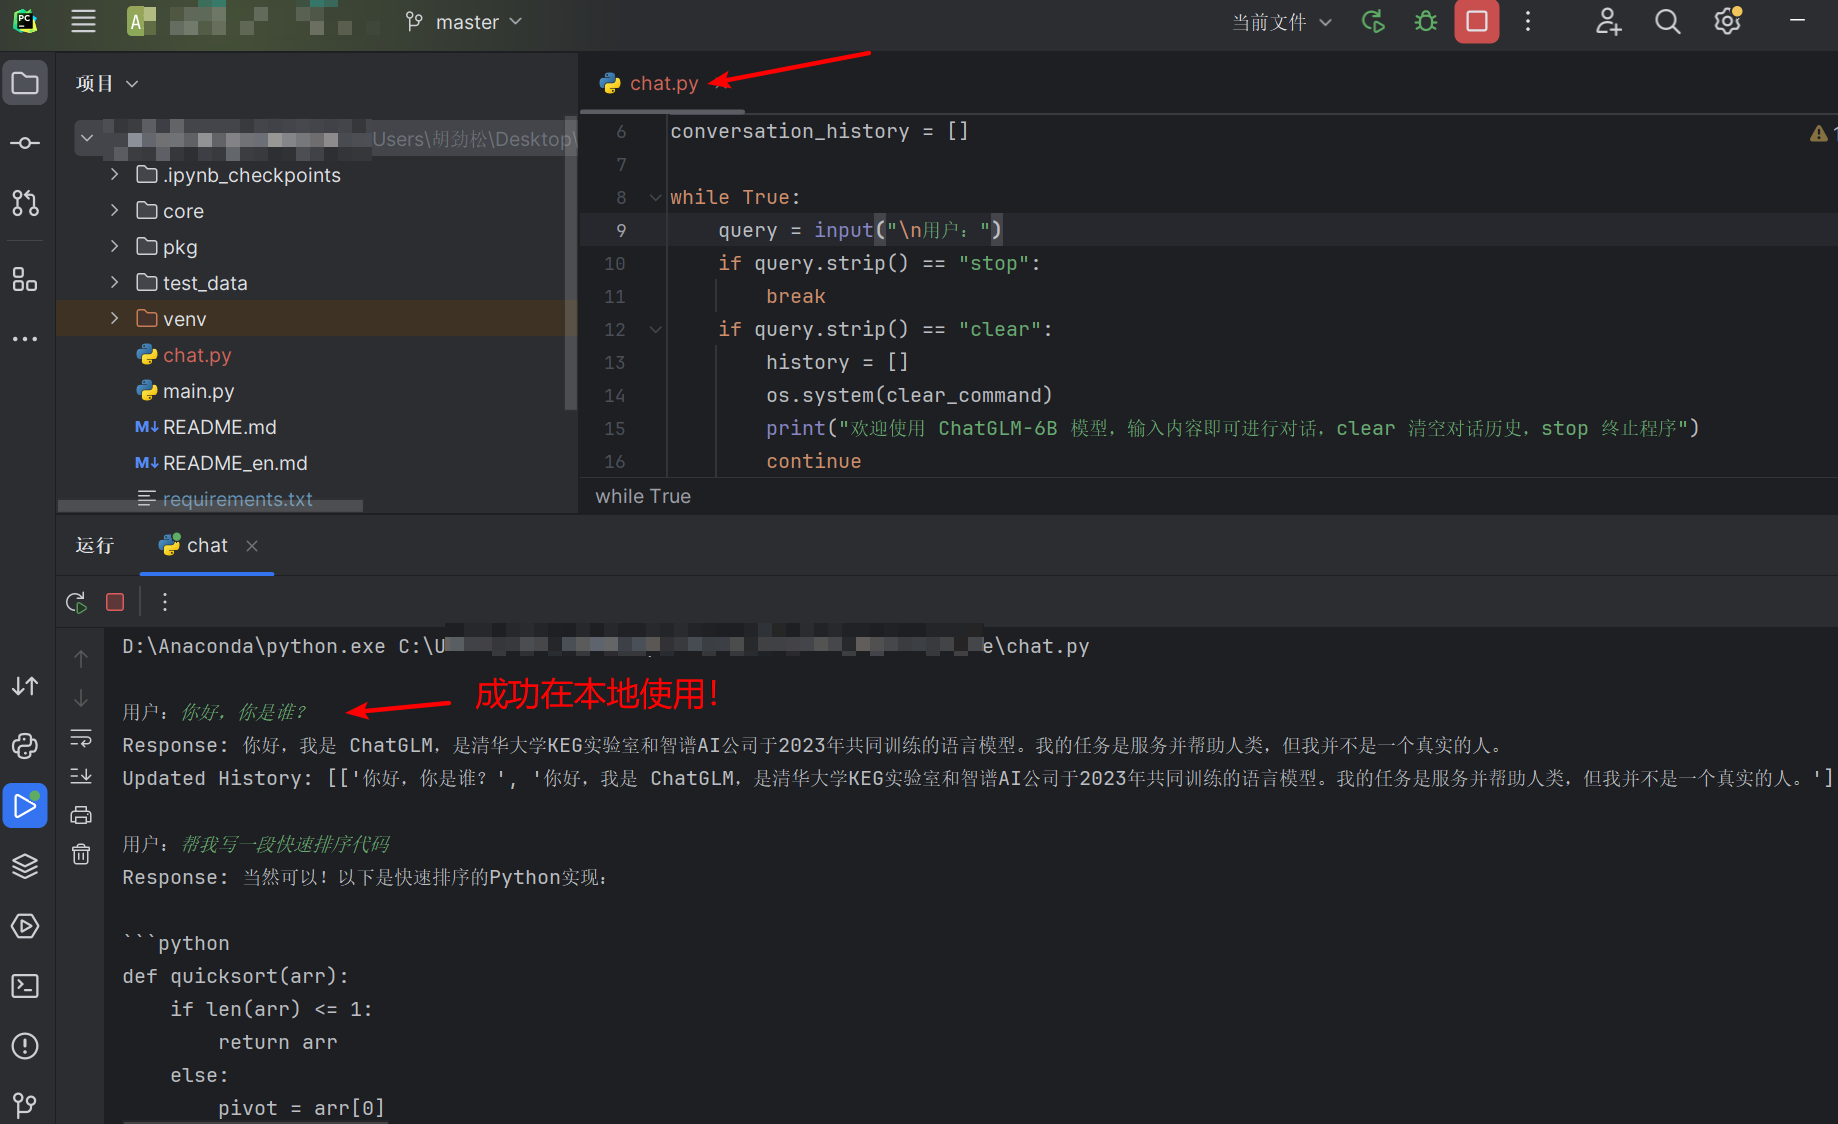1838x1124 pixels.
Task: Open the Commit tool window icon
Action: (x=25, y=143)
